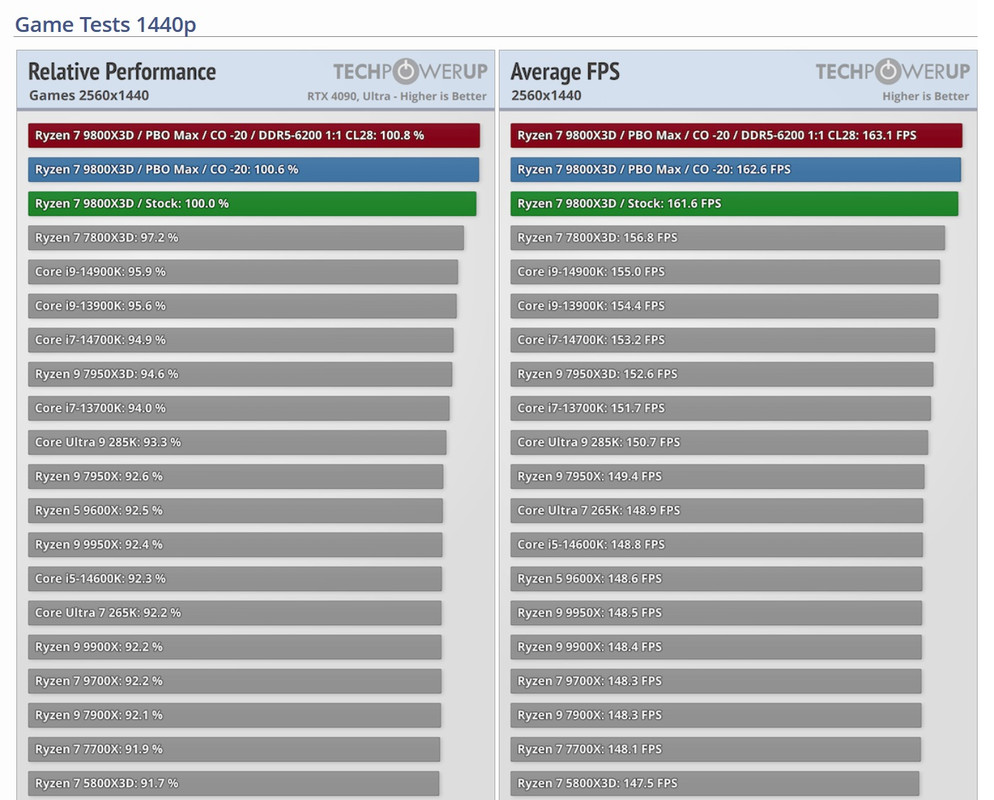Click the Ryzen 9 7950X: 149.4 FPS bar

[x=717, y=477]
